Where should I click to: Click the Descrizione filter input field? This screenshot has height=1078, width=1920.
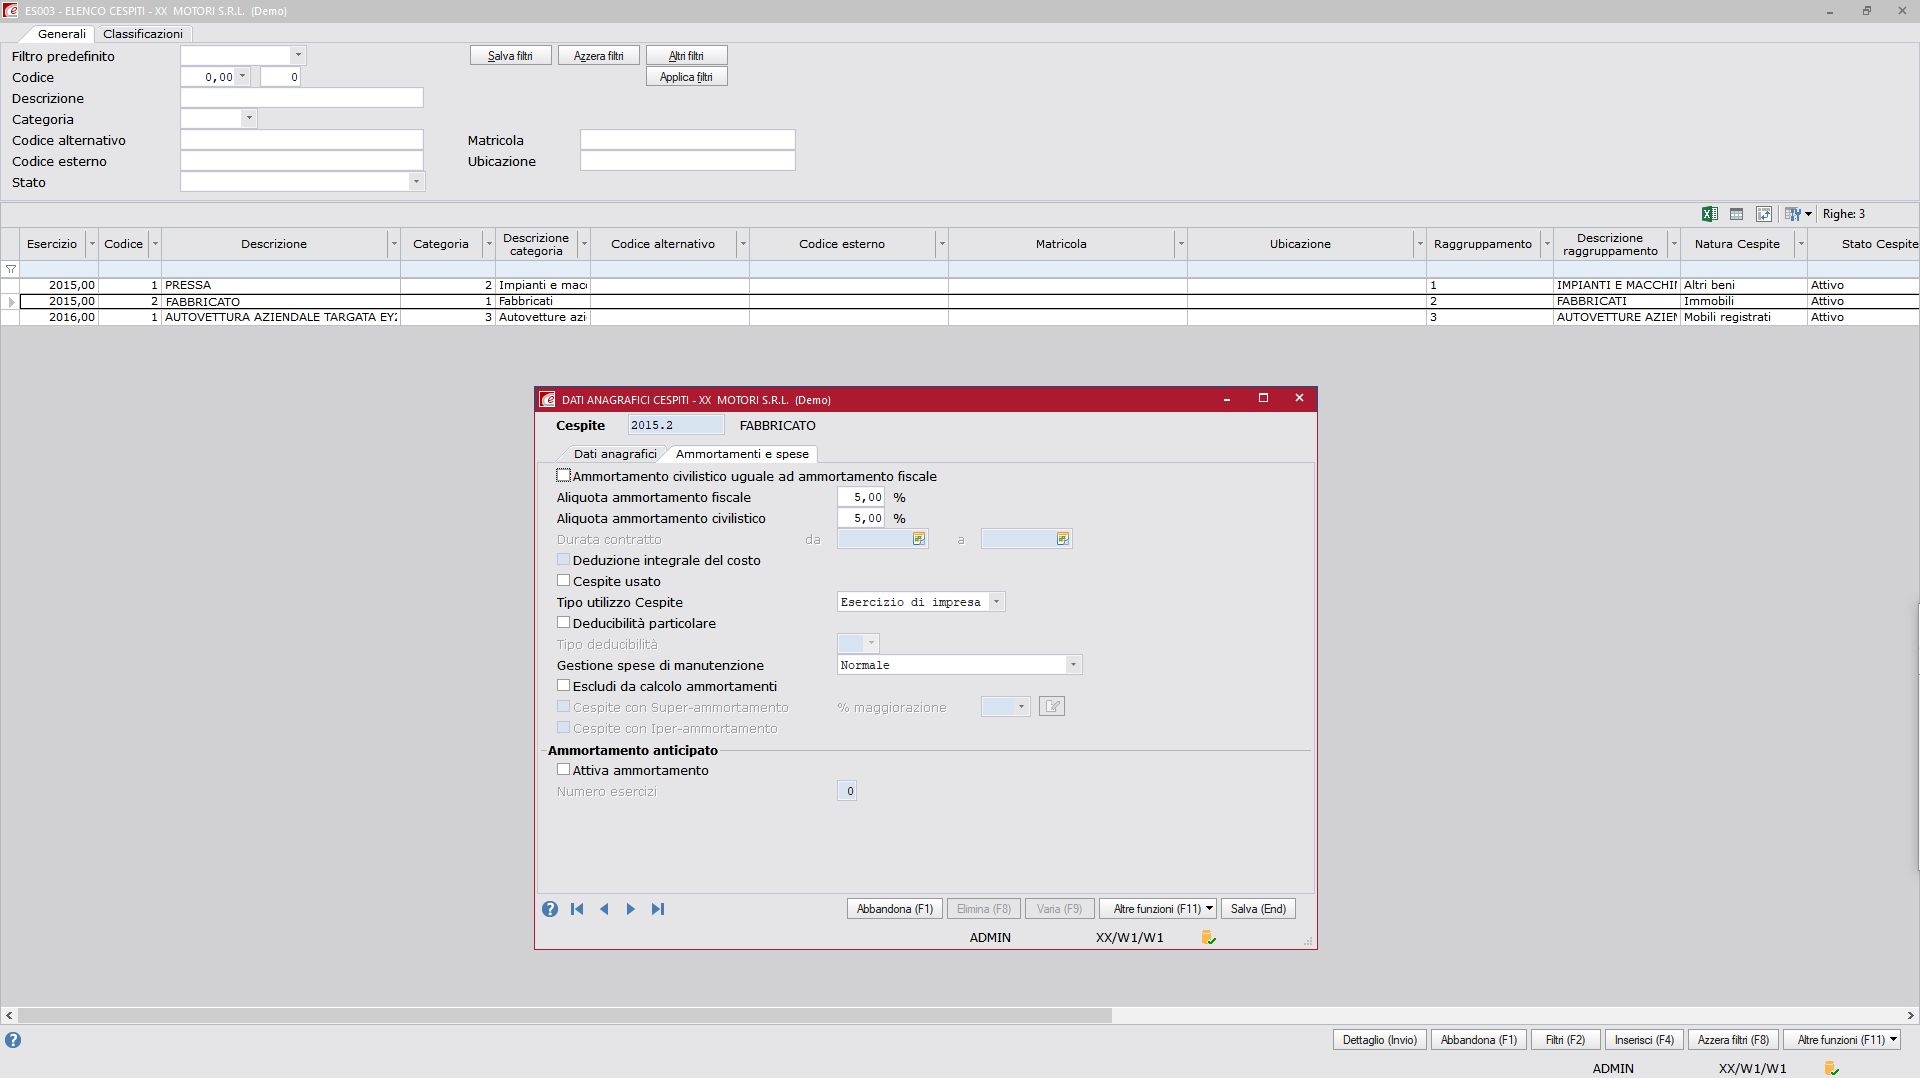click(x=302, y=98)
